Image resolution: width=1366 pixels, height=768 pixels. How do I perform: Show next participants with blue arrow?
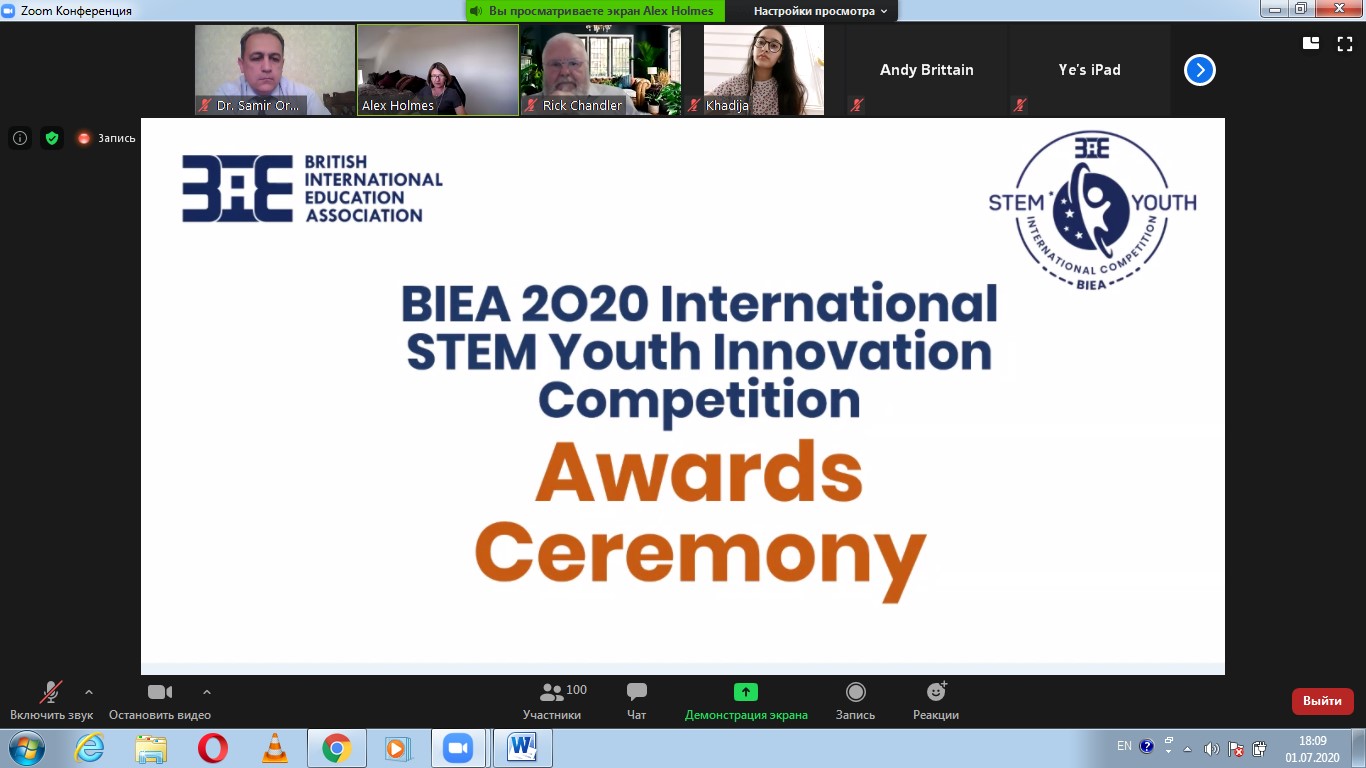1200,70
